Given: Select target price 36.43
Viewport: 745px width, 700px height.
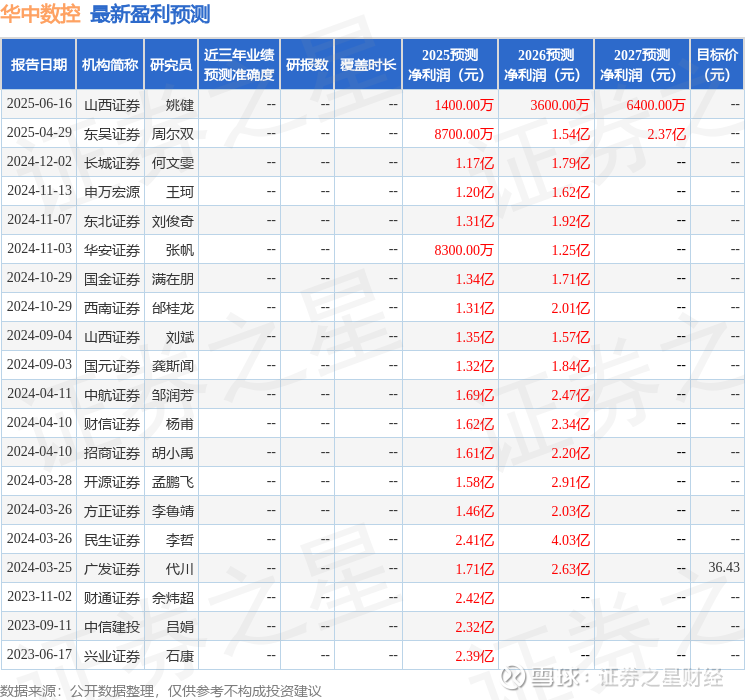Looking at the screenshot, I should pos(724,567).
